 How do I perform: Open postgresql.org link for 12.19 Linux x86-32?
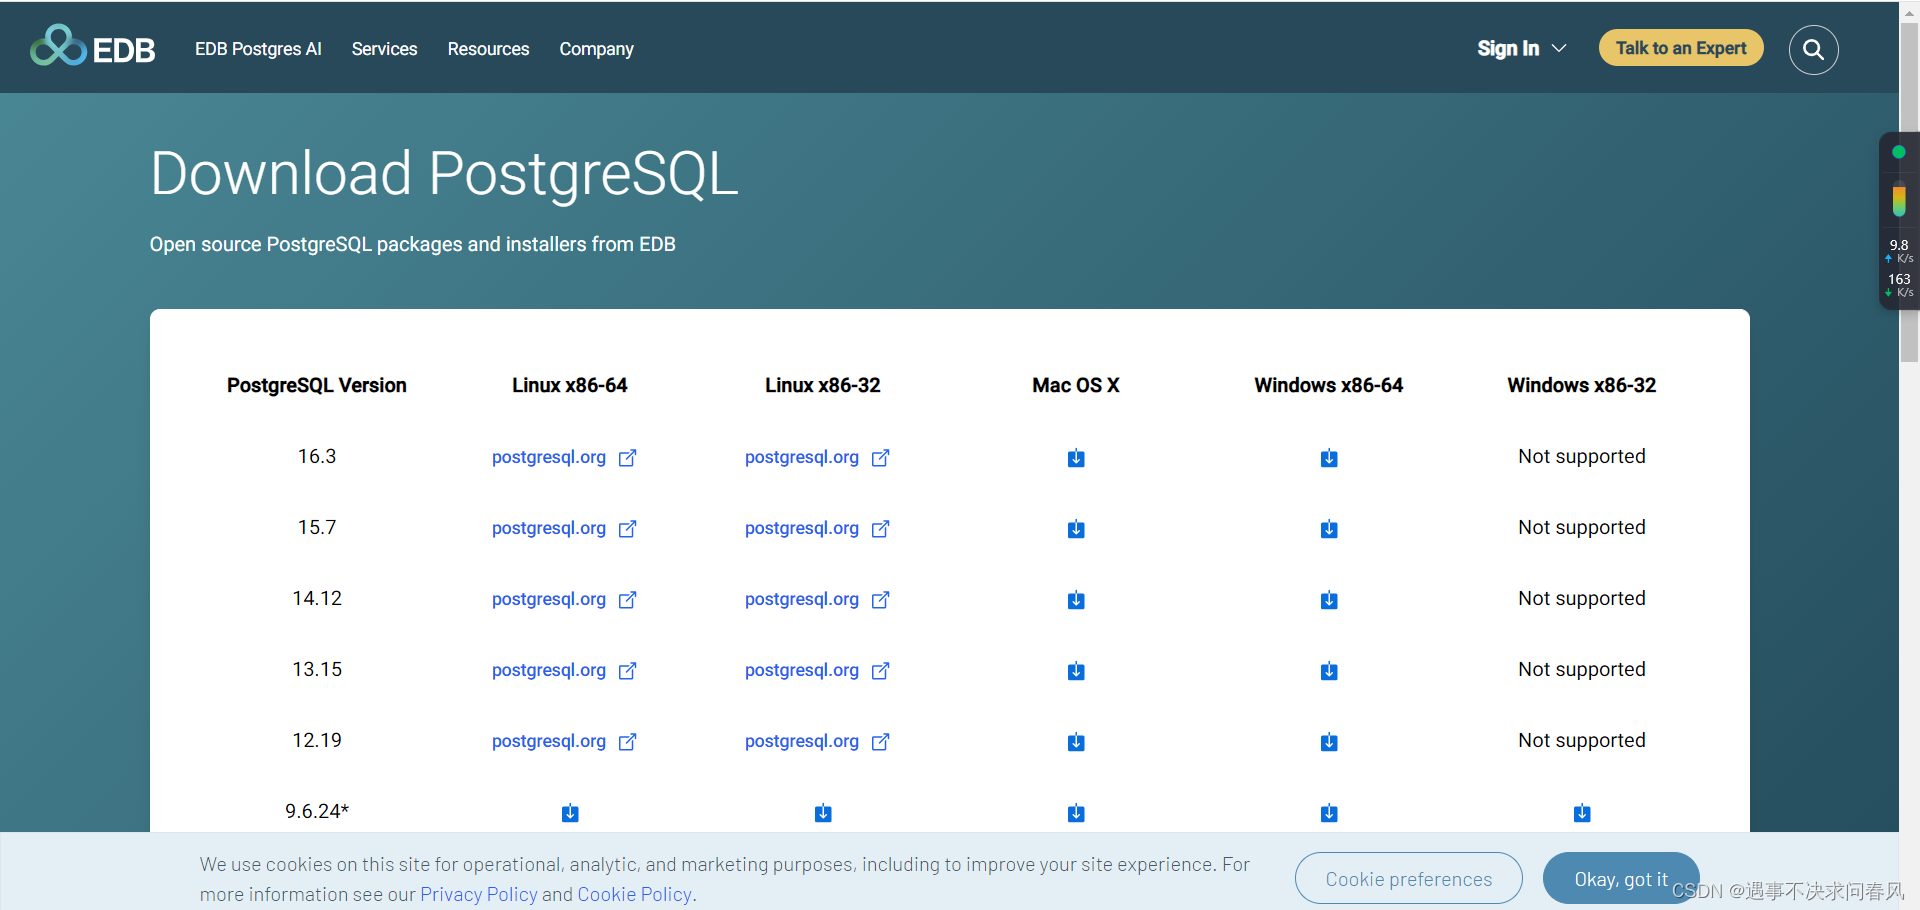pos(817,741)
